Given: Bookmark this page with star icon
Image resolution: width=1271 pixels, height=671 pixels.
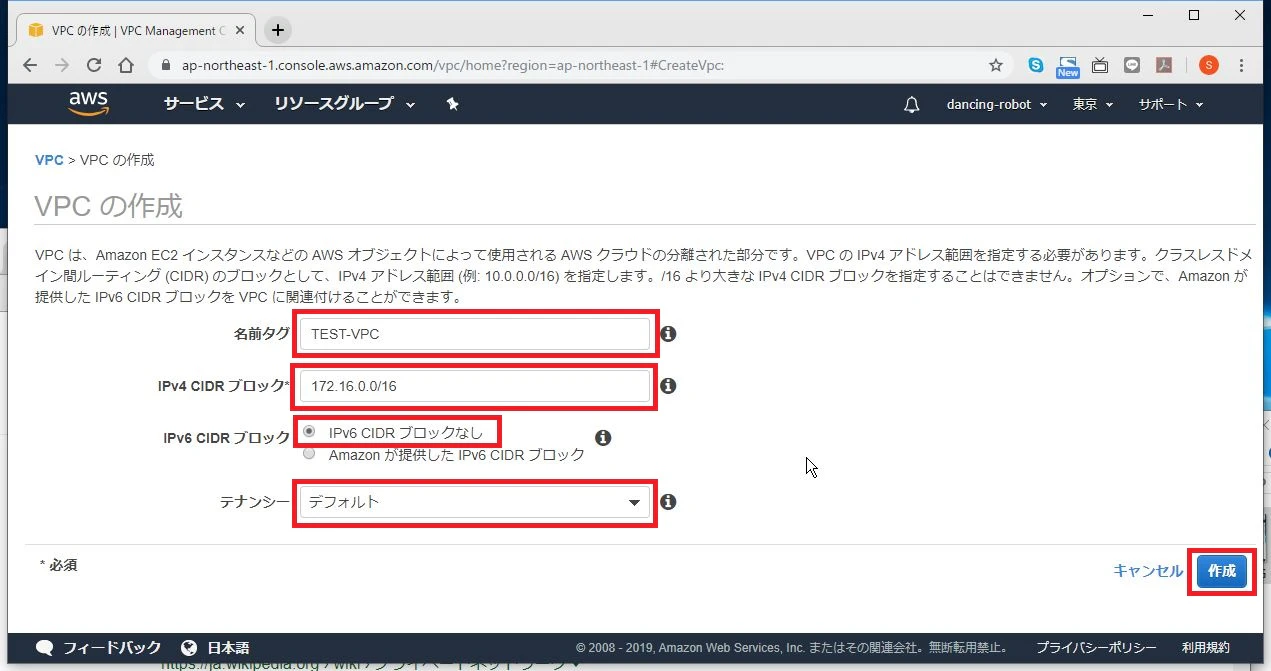Looking at the screenshot, I should (x=996, y=65).
